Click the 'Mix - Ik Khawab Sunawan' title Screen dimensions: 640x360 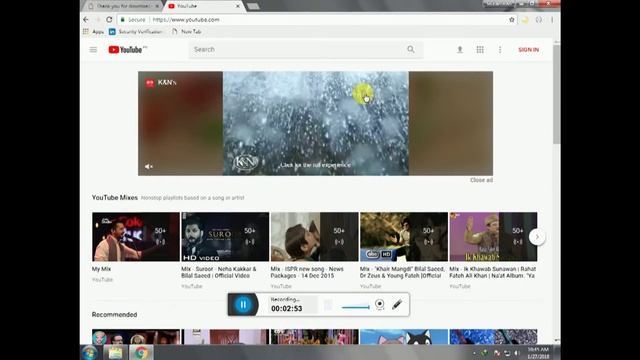click(493, 272)
